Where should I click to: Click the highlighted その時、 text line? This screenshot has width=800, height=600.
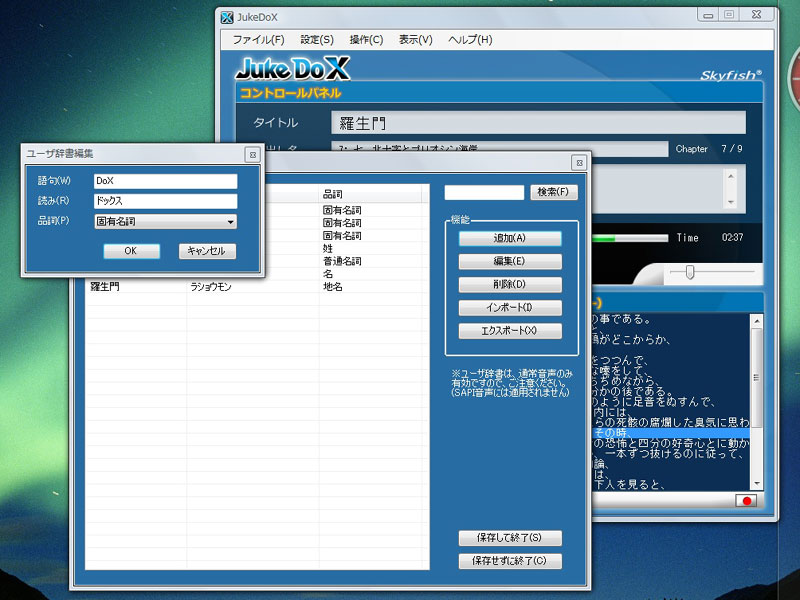point(670,433)
